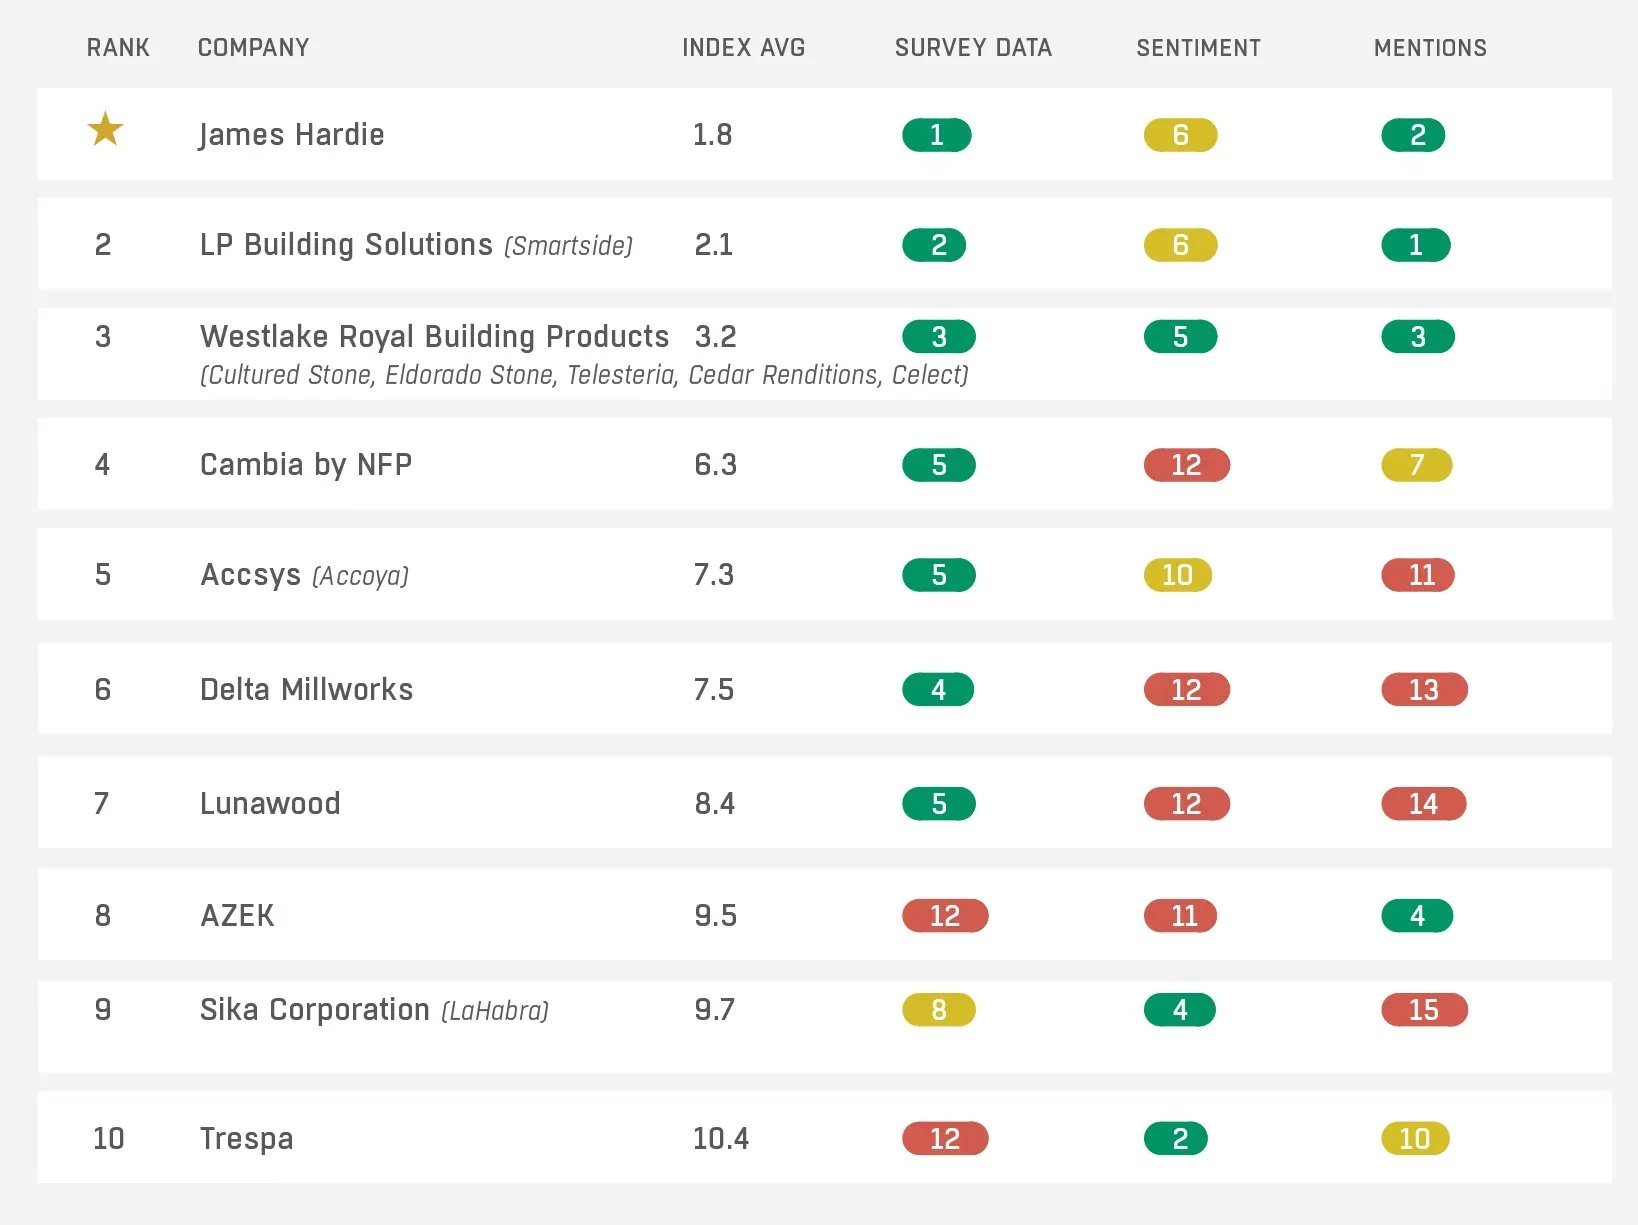1638x1225 pixels.
Task: Click the 7.3 index average for Accsys
Action: tap(714, 575)
